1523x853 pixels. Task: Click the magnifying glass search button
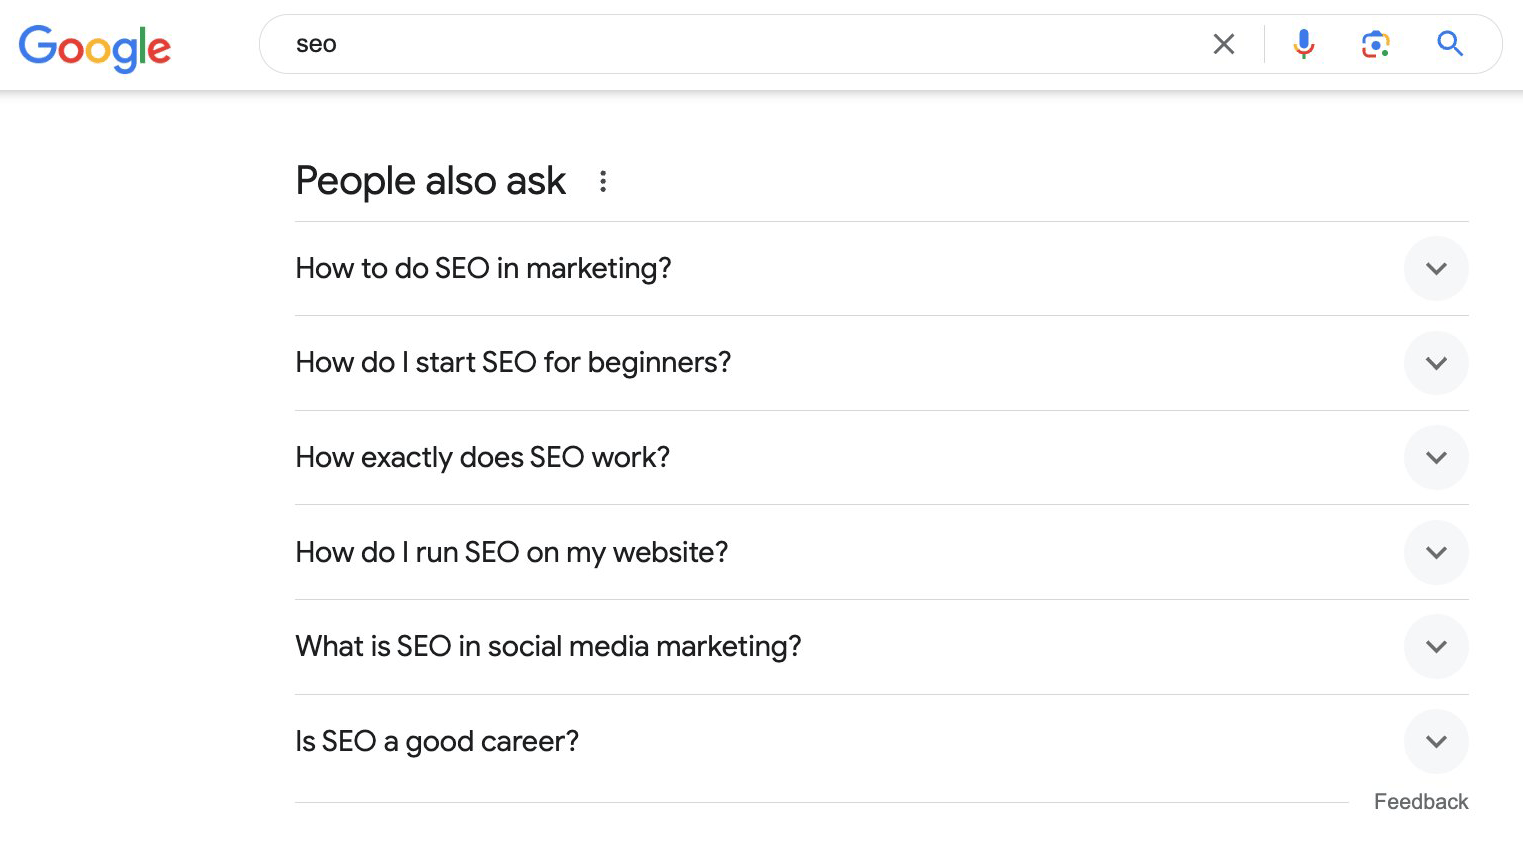pos(1449,44)
